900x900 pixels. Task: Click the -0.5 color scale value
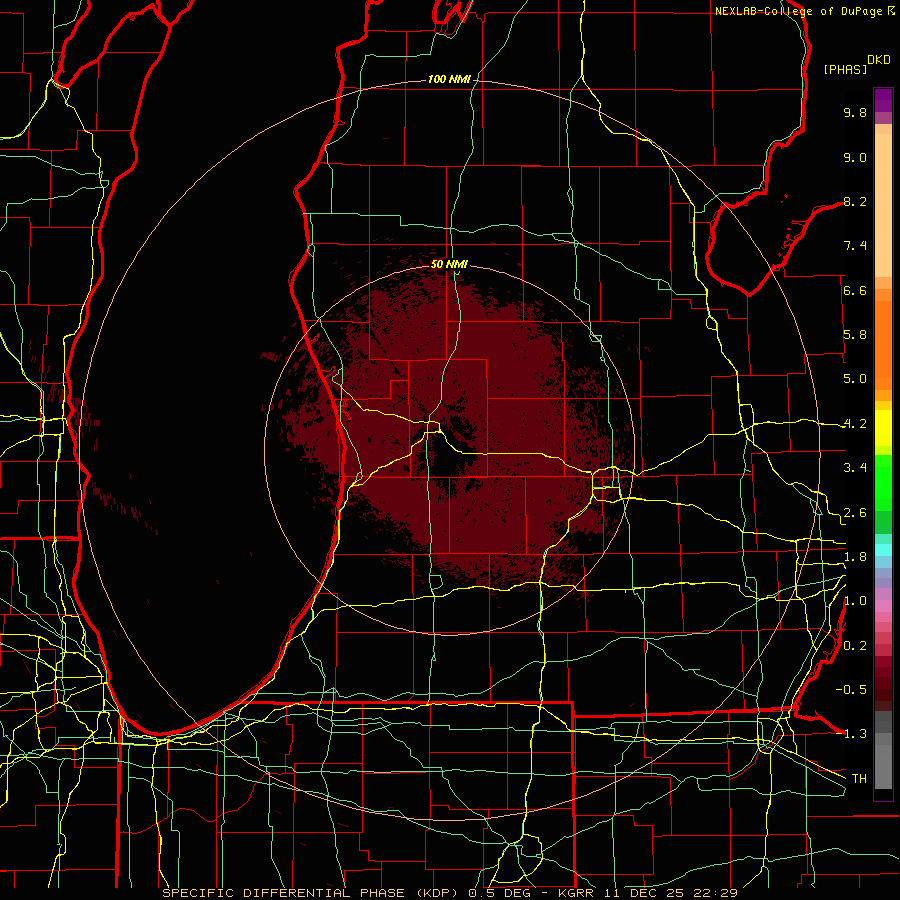click(851, 690)
